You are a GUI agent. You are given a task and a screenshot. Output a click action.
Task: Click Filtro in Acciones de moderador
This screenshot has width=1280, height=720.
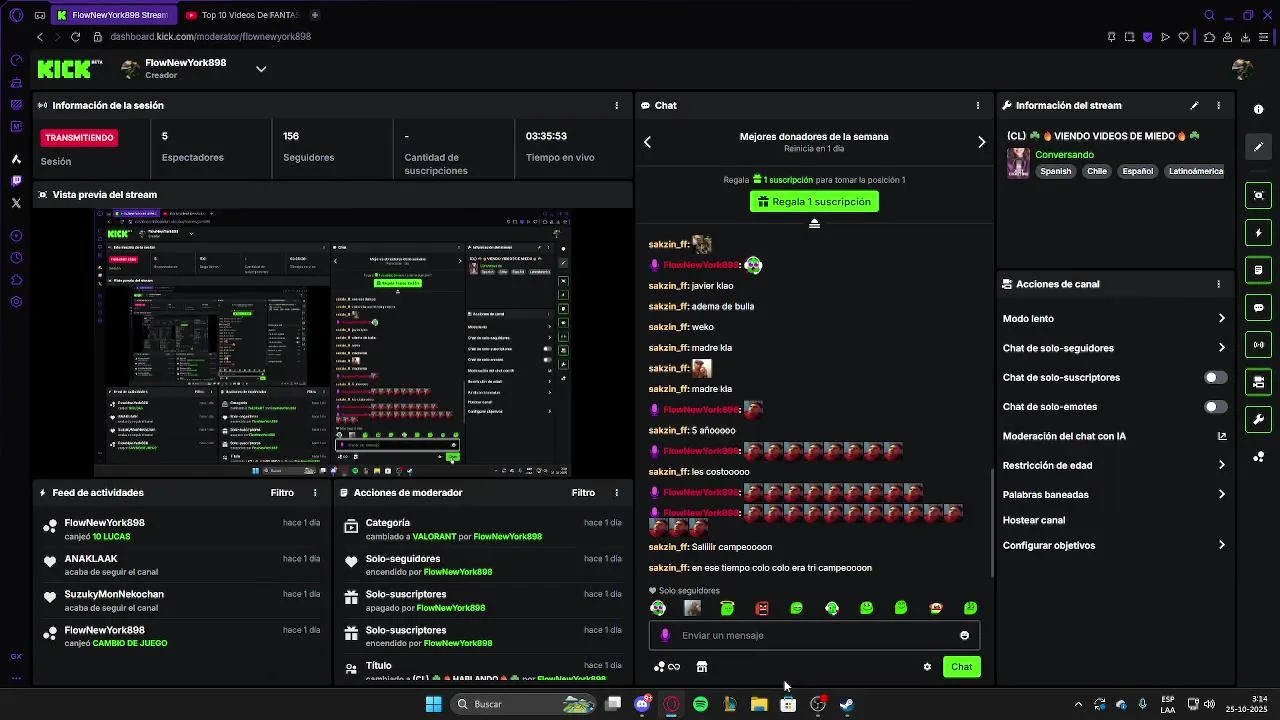coord(583,493)
